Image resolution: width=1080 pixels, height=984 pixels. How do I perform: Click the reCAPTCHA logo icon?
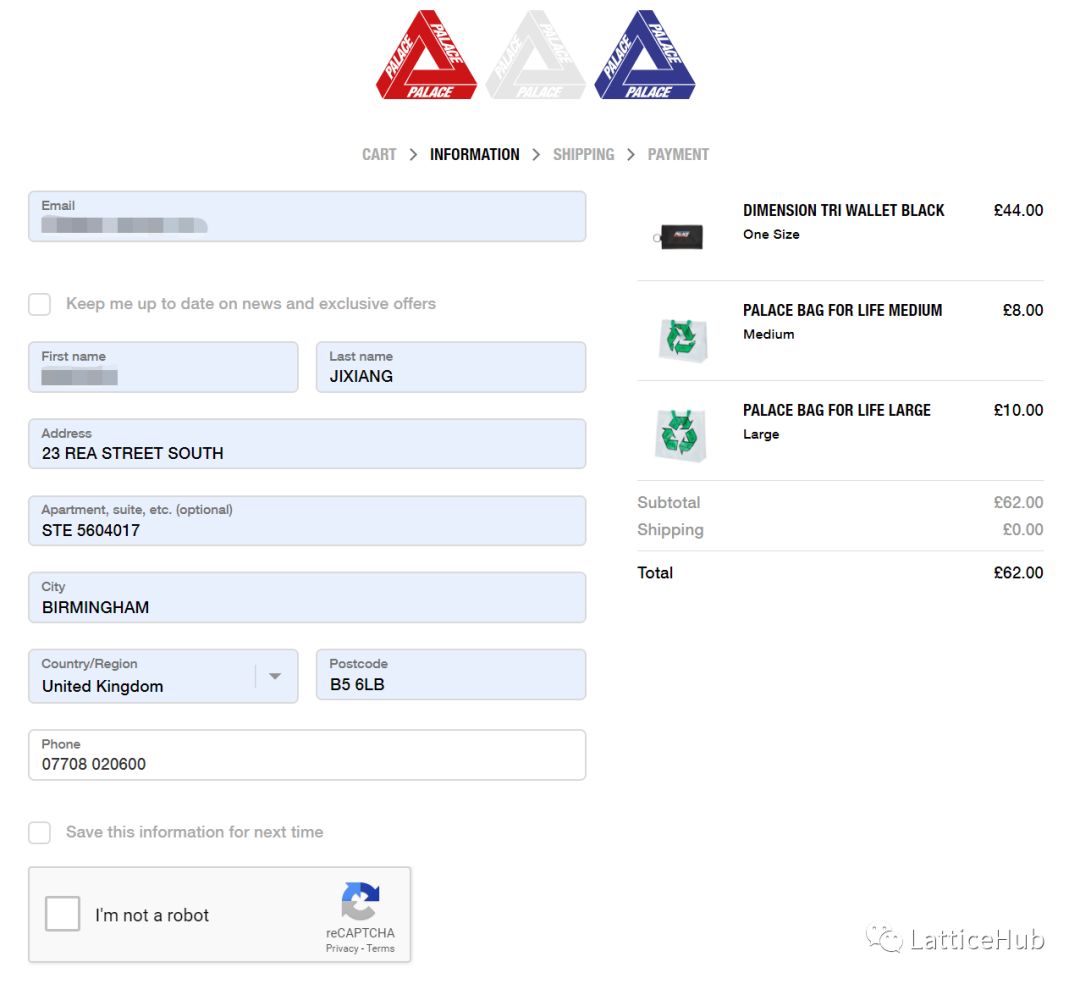point(360,901)
